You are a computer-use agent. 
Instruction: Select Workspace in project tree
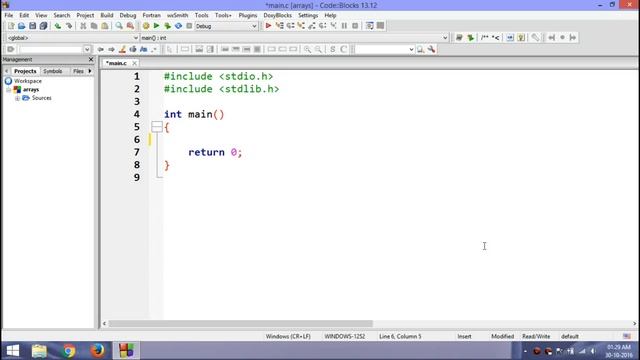click(x=28, y=81)
